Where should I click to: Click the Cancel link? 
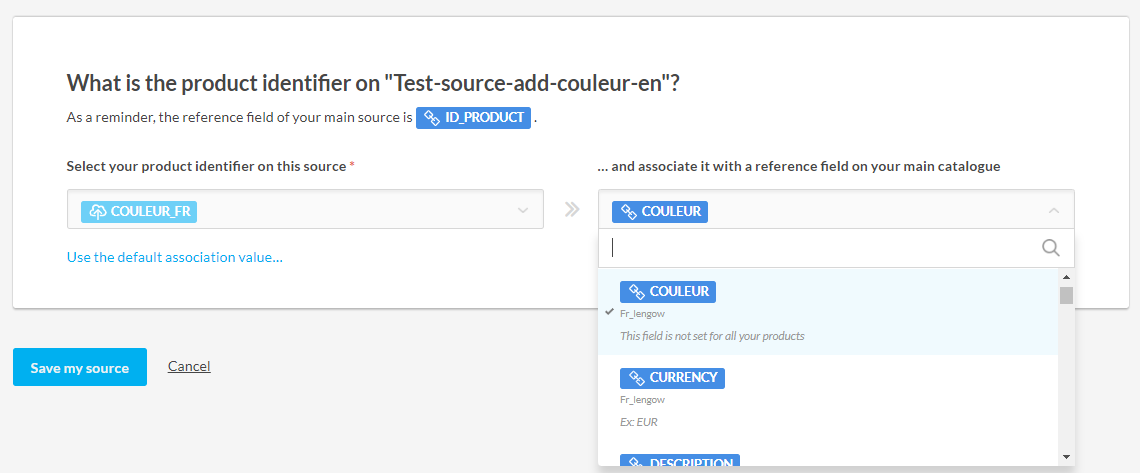[x=189, y=366]
